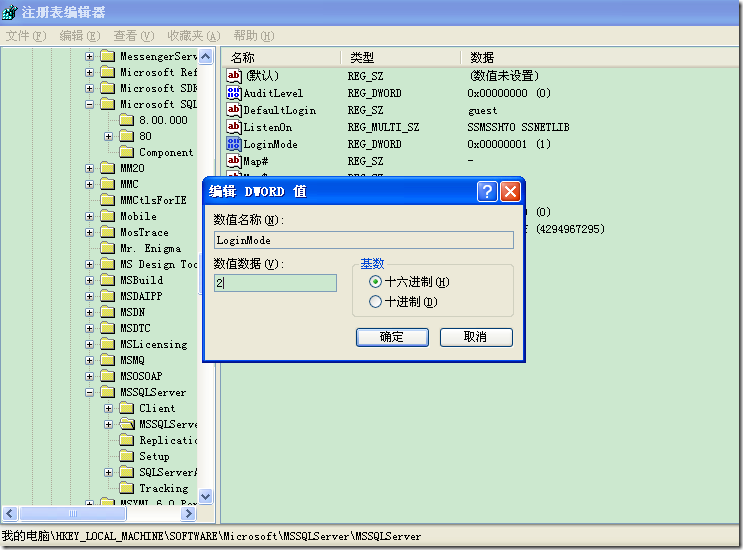Click tree pane scroll up arrow

[x=206, y=57]
